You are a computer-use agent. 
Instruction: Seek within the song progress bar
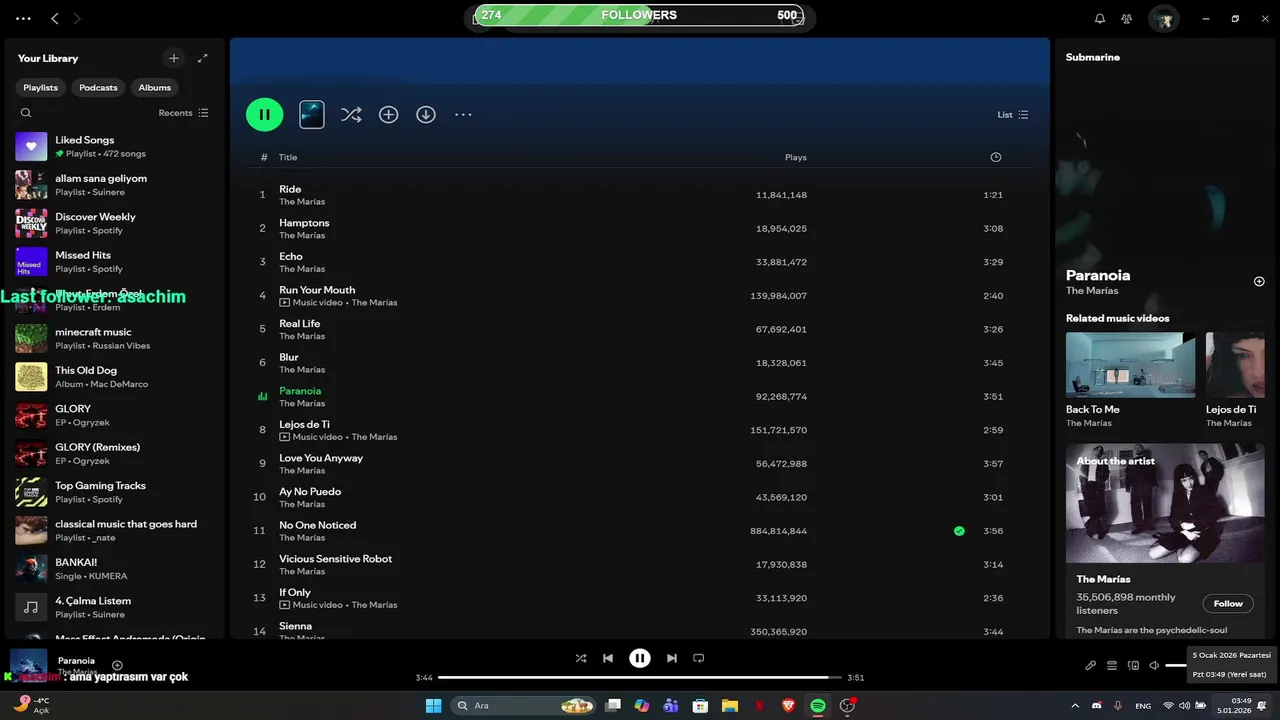click(640, 677)
